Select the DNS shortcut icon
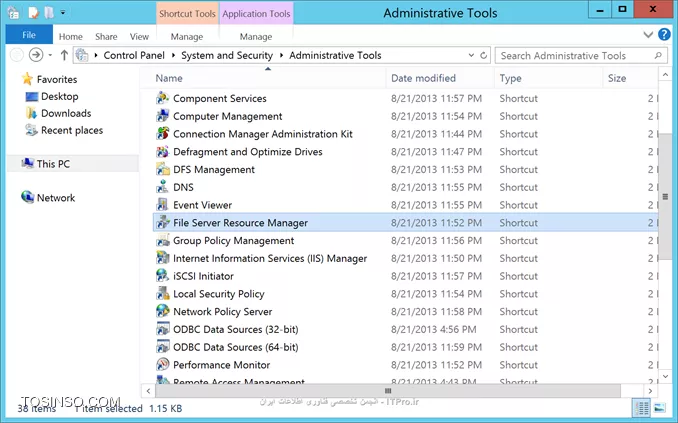The width and height of the screenshot is (678, 423). [x=163, y=187]
